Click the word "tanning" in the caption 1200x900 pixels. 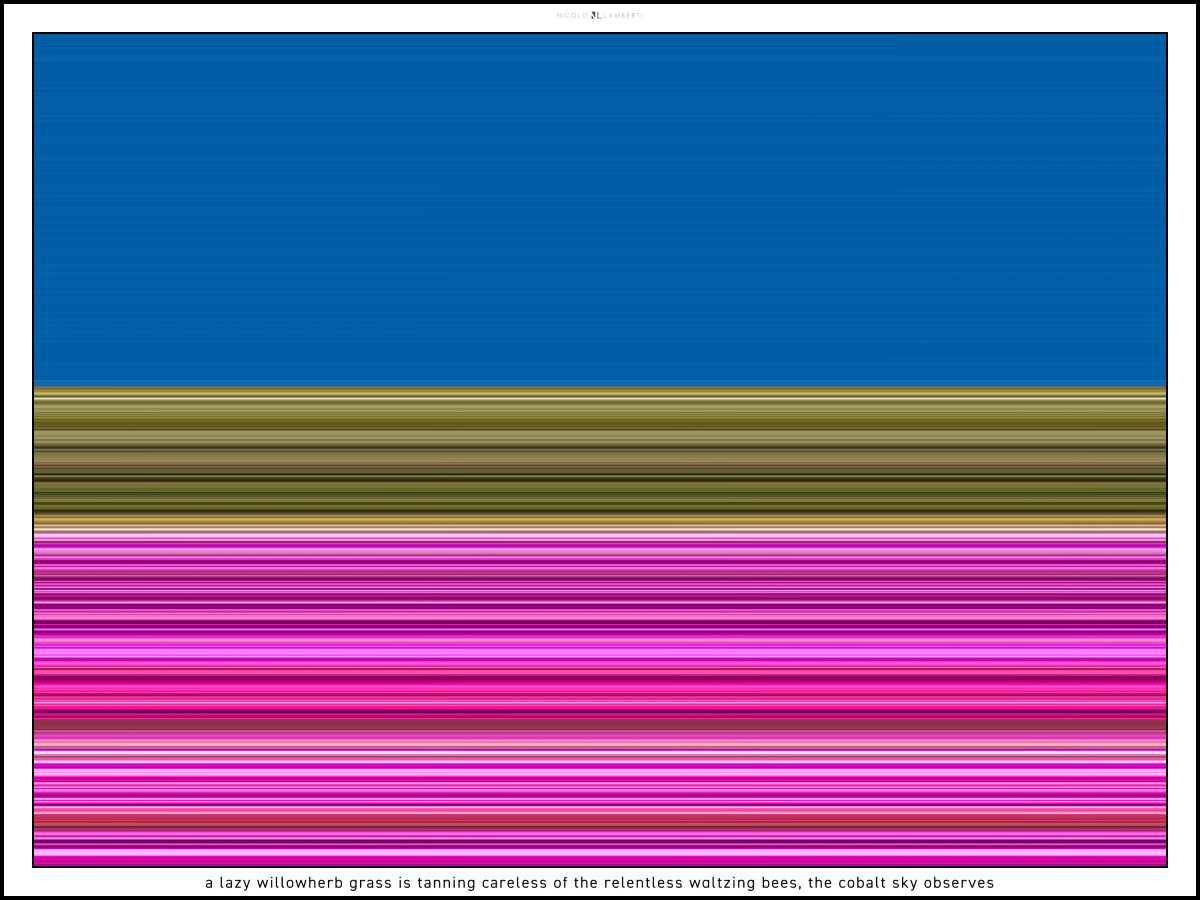[x=446, y=883]
